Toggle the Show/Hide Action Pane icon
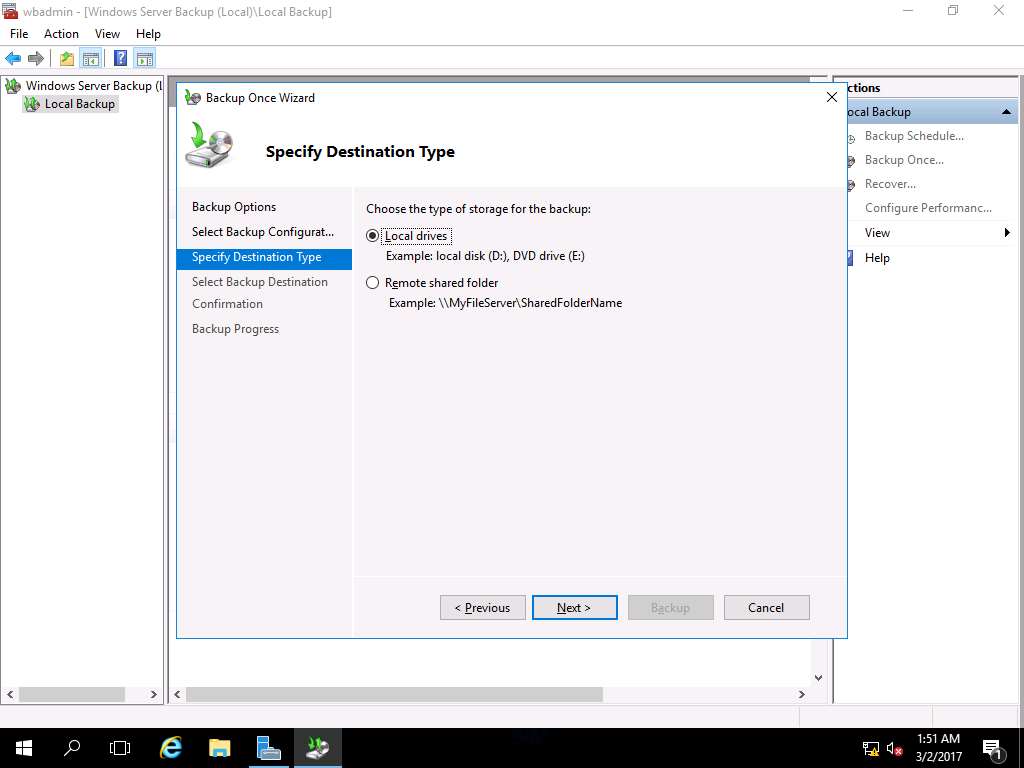Viewport: 1024px width, 768px height. [144, 59]
